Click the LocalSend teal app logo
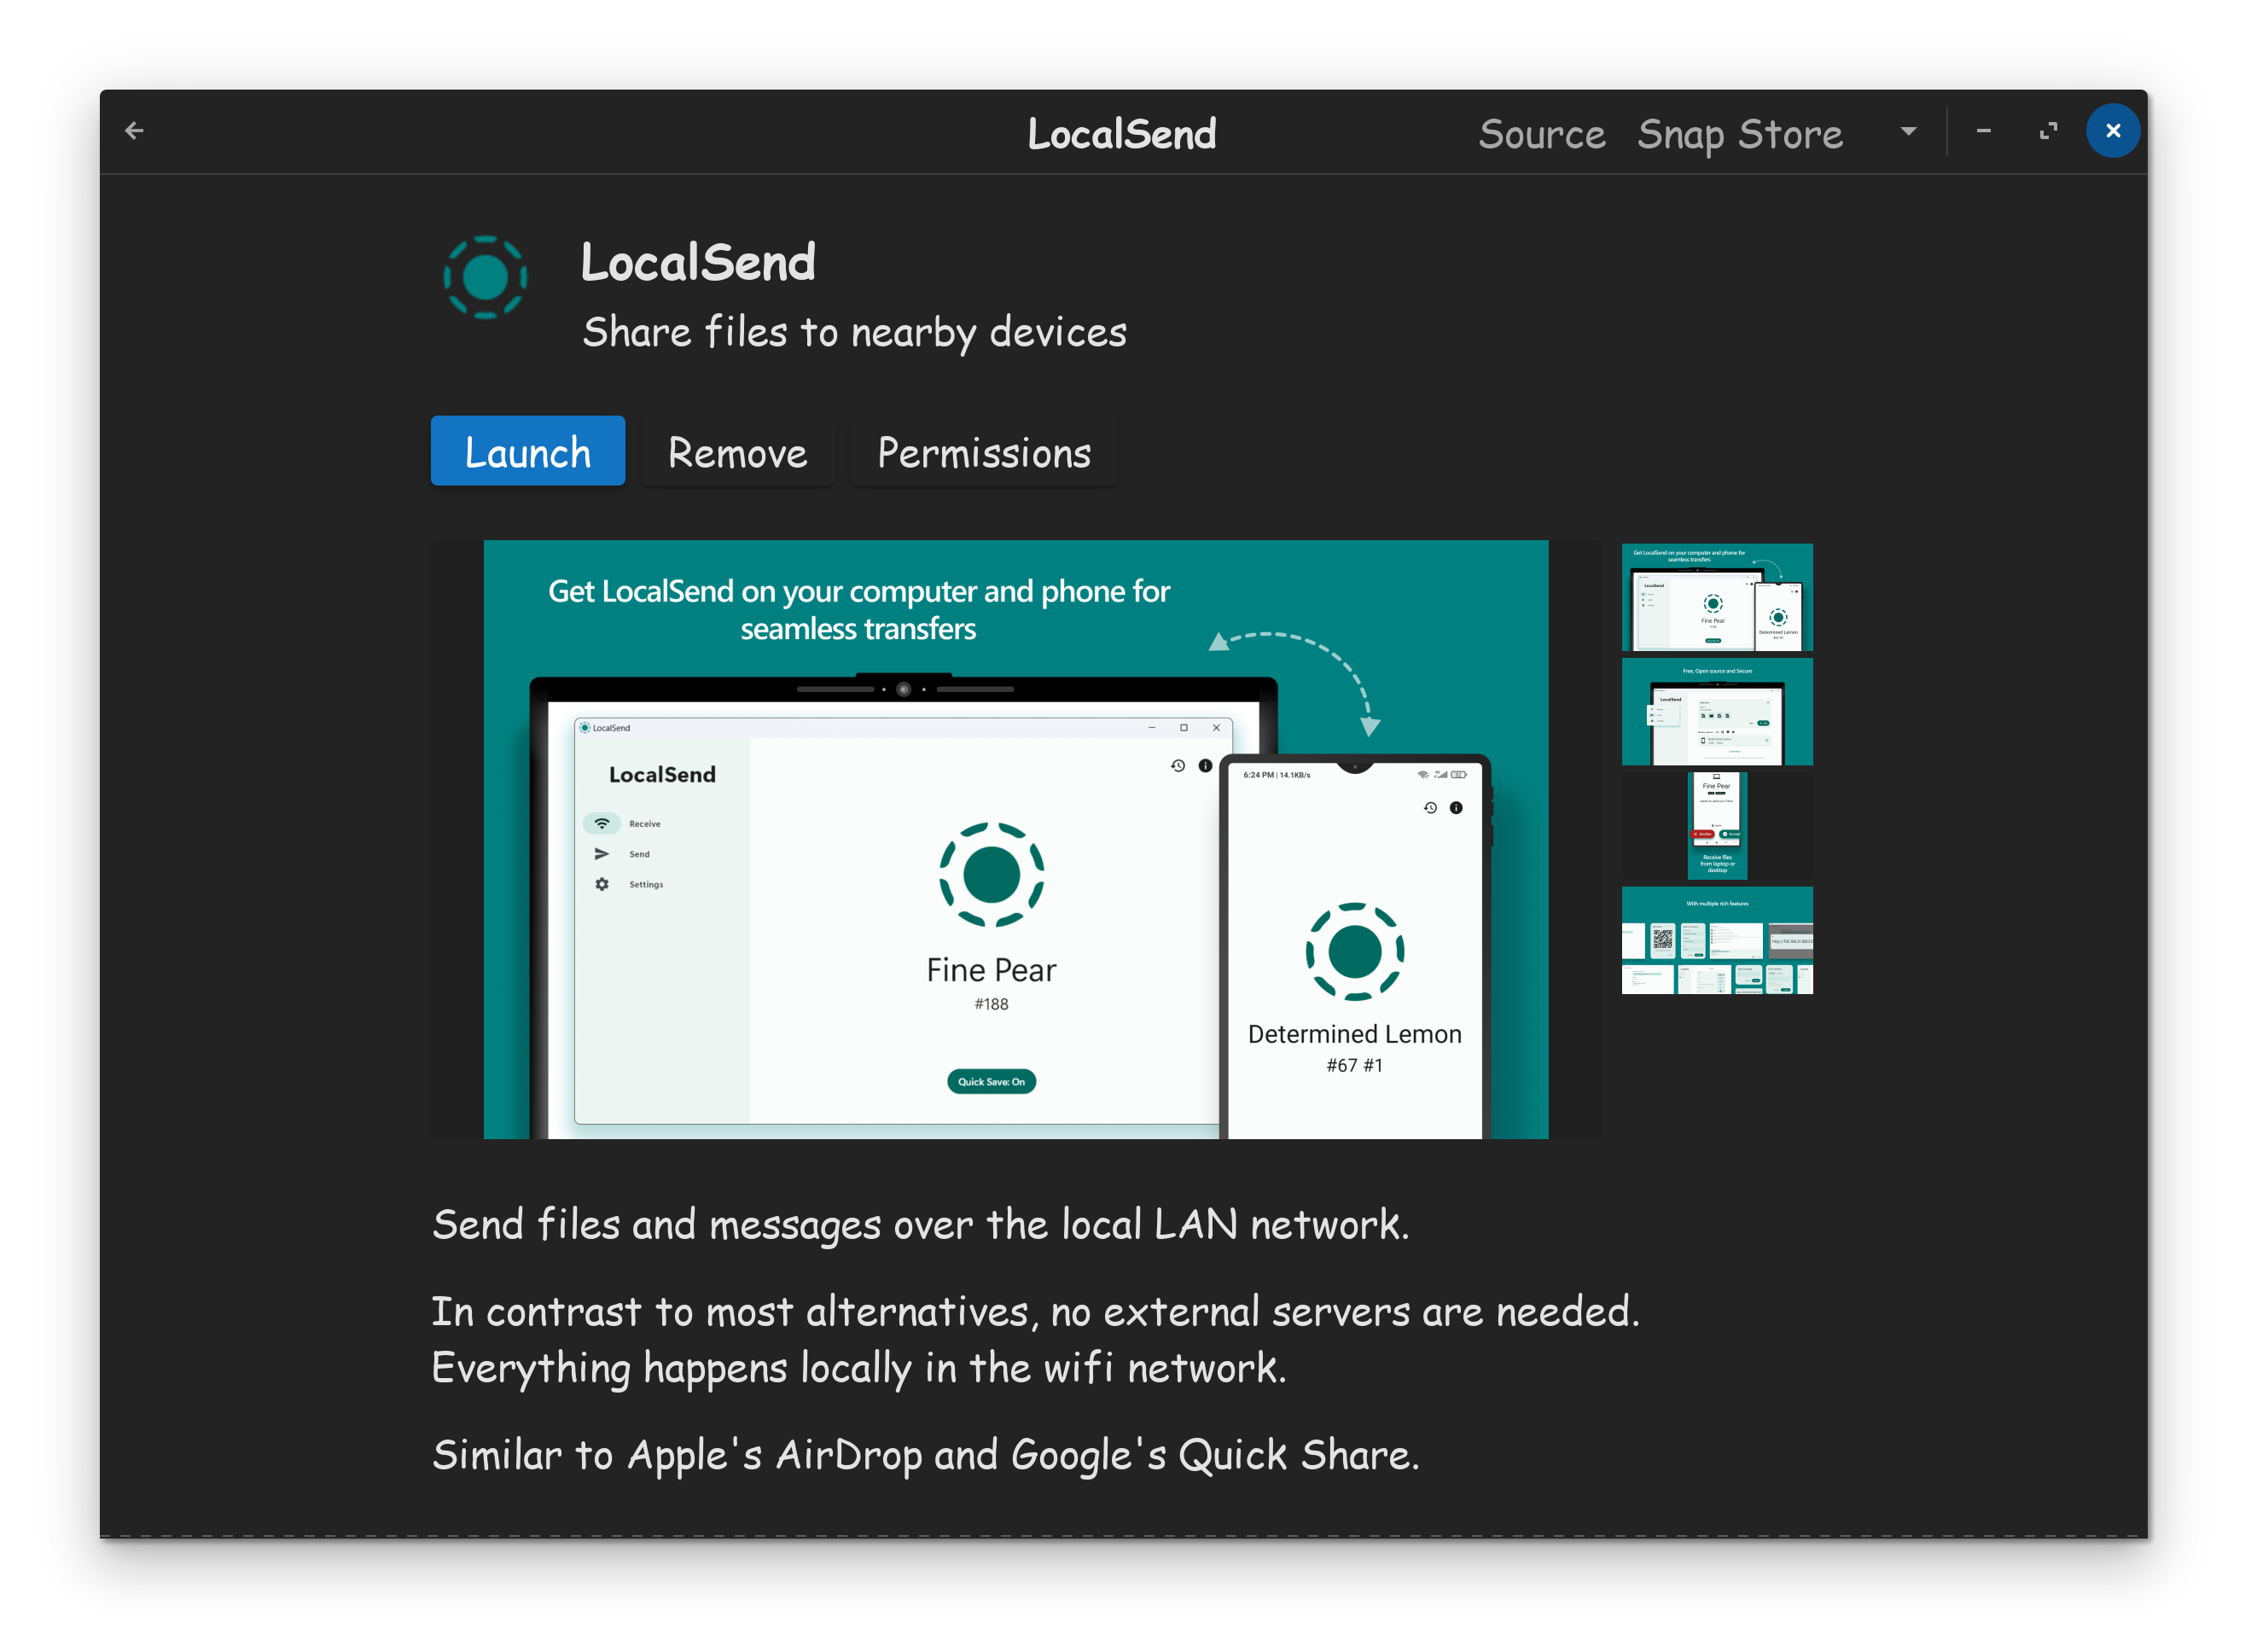 pyautogui.click(x=485, y=277)
